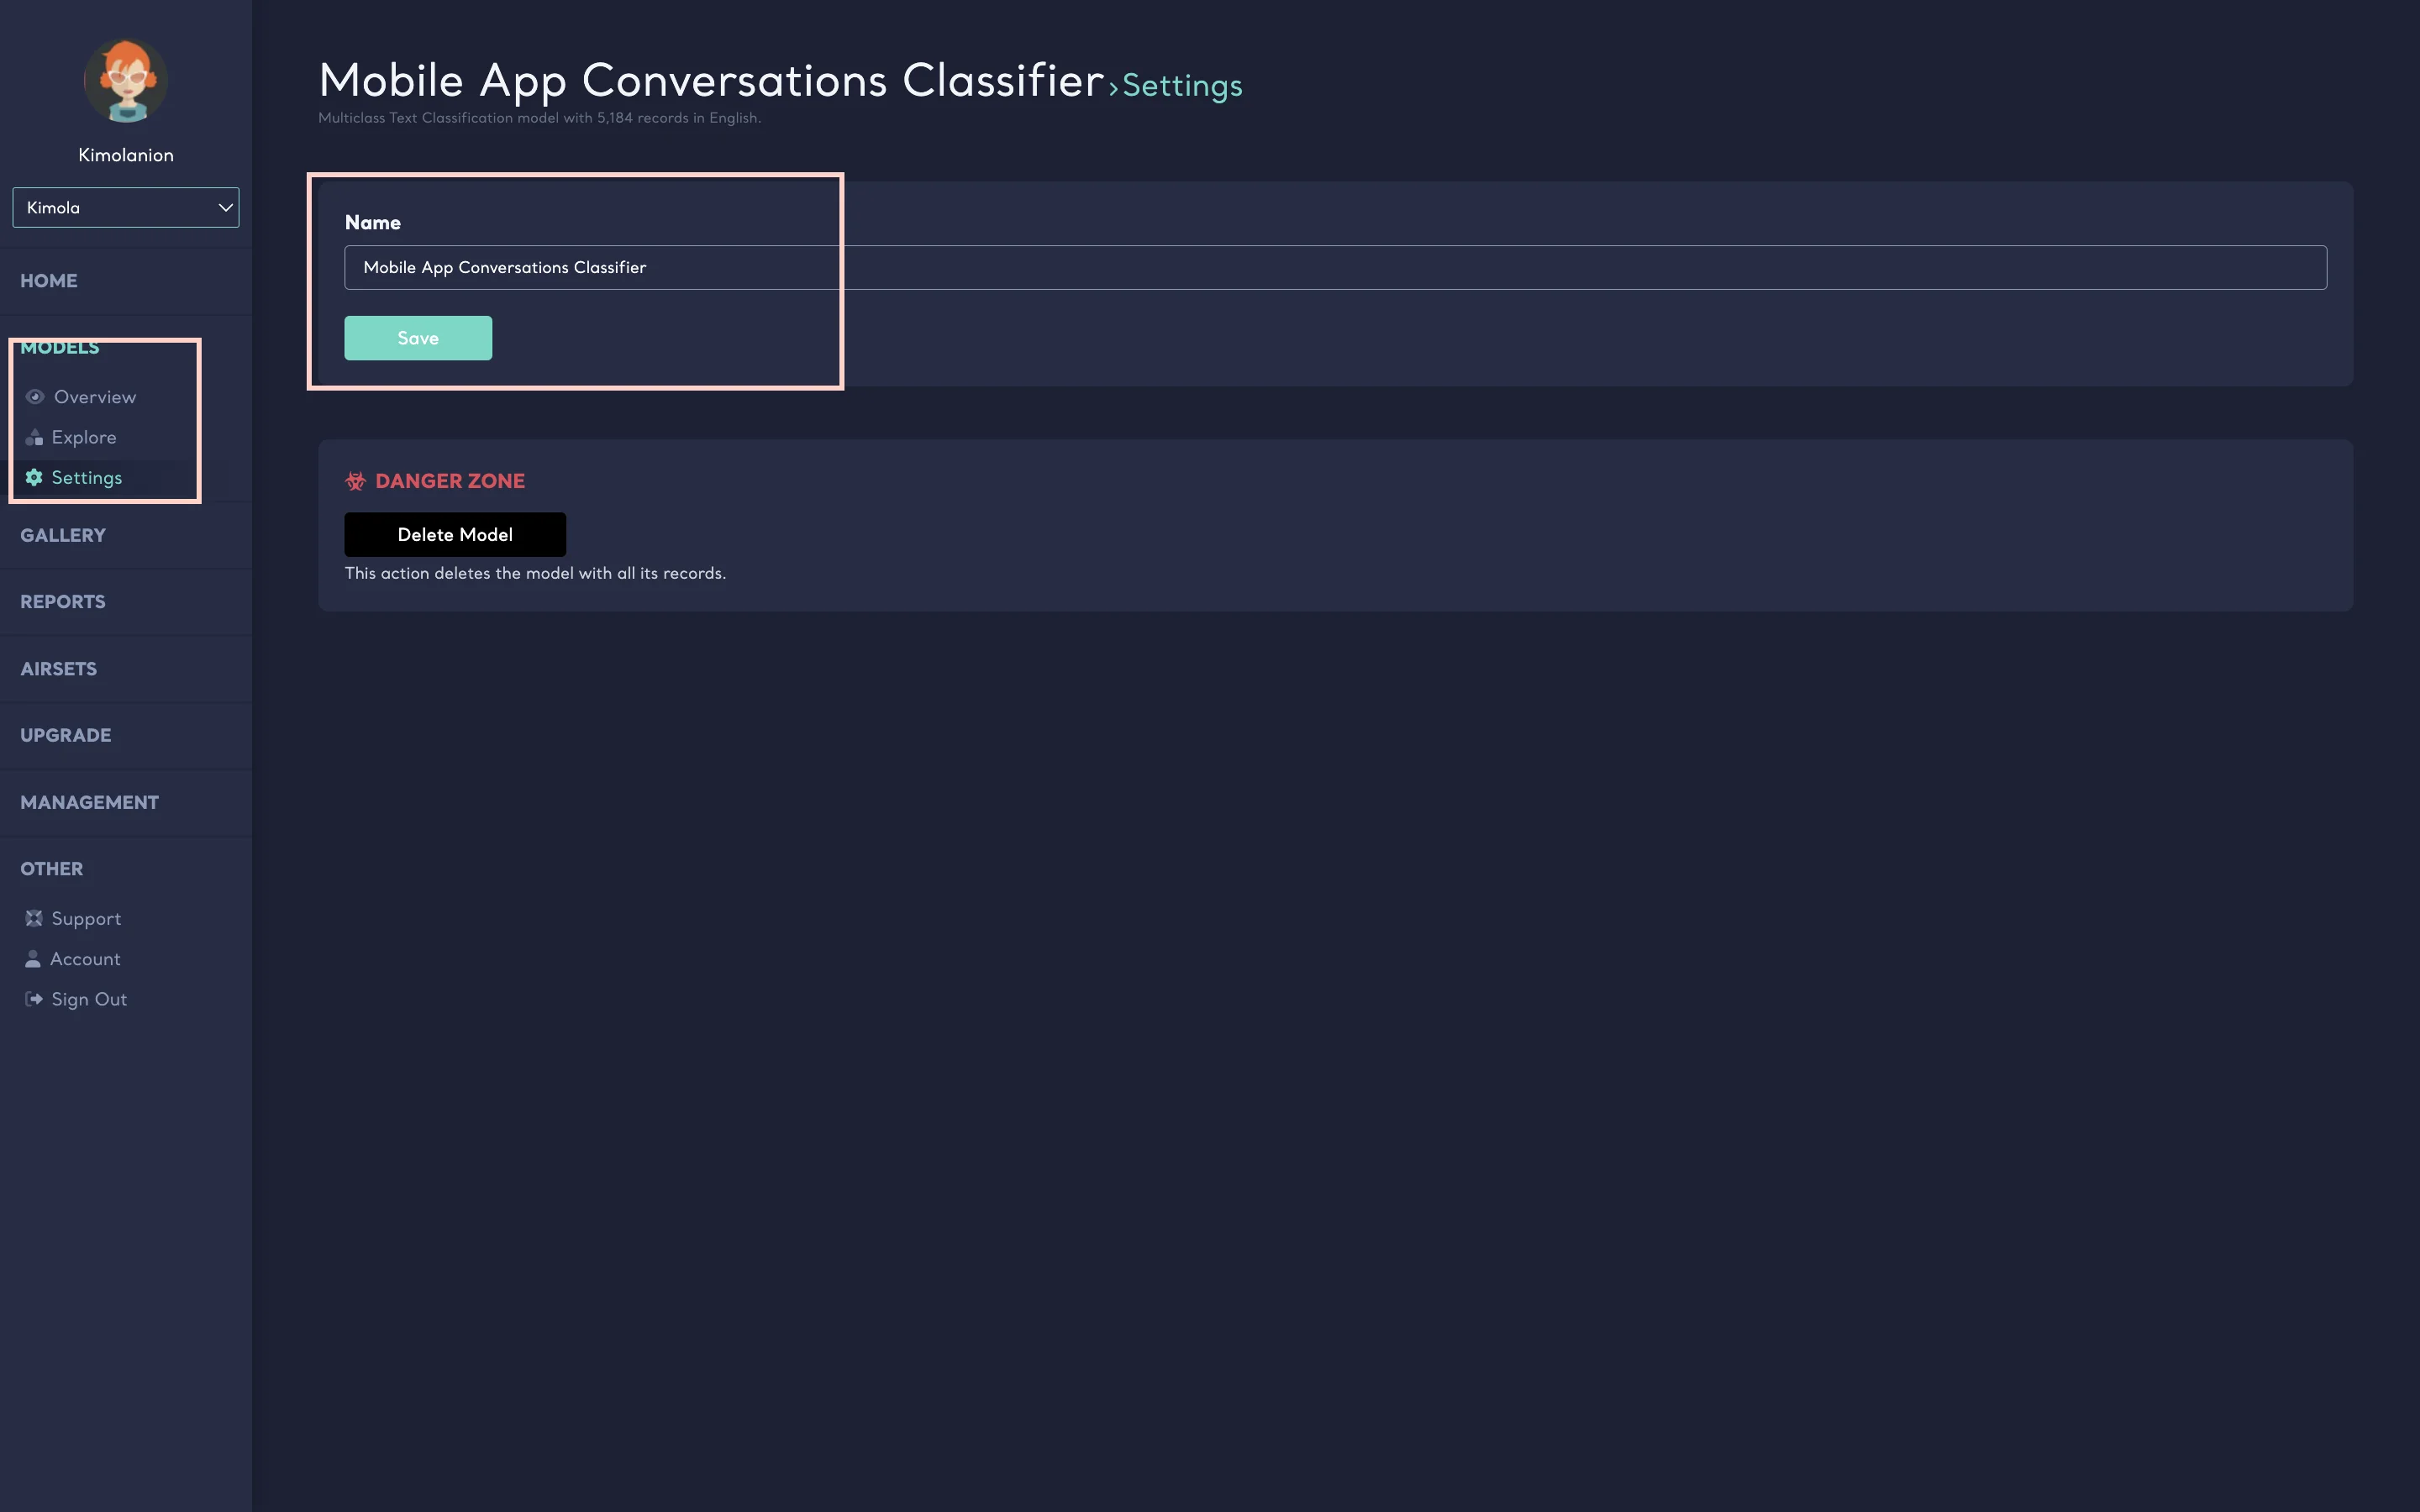Click the Support lifebuoy icon
2420x1512 pixels.
click(x=34, y=918)
